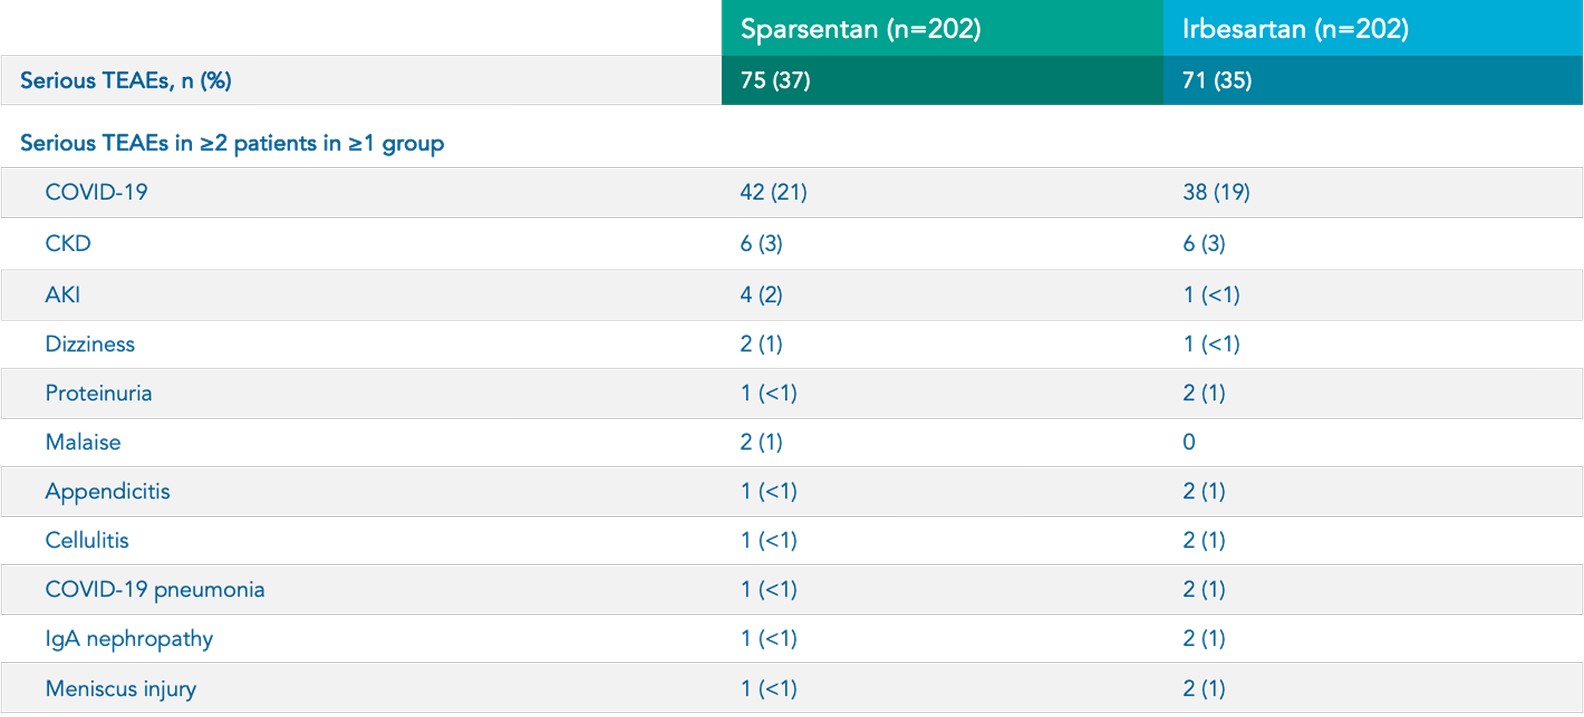Select the Appendicitis row label
The image size is (1584, 717).
(x=107, y=491)
